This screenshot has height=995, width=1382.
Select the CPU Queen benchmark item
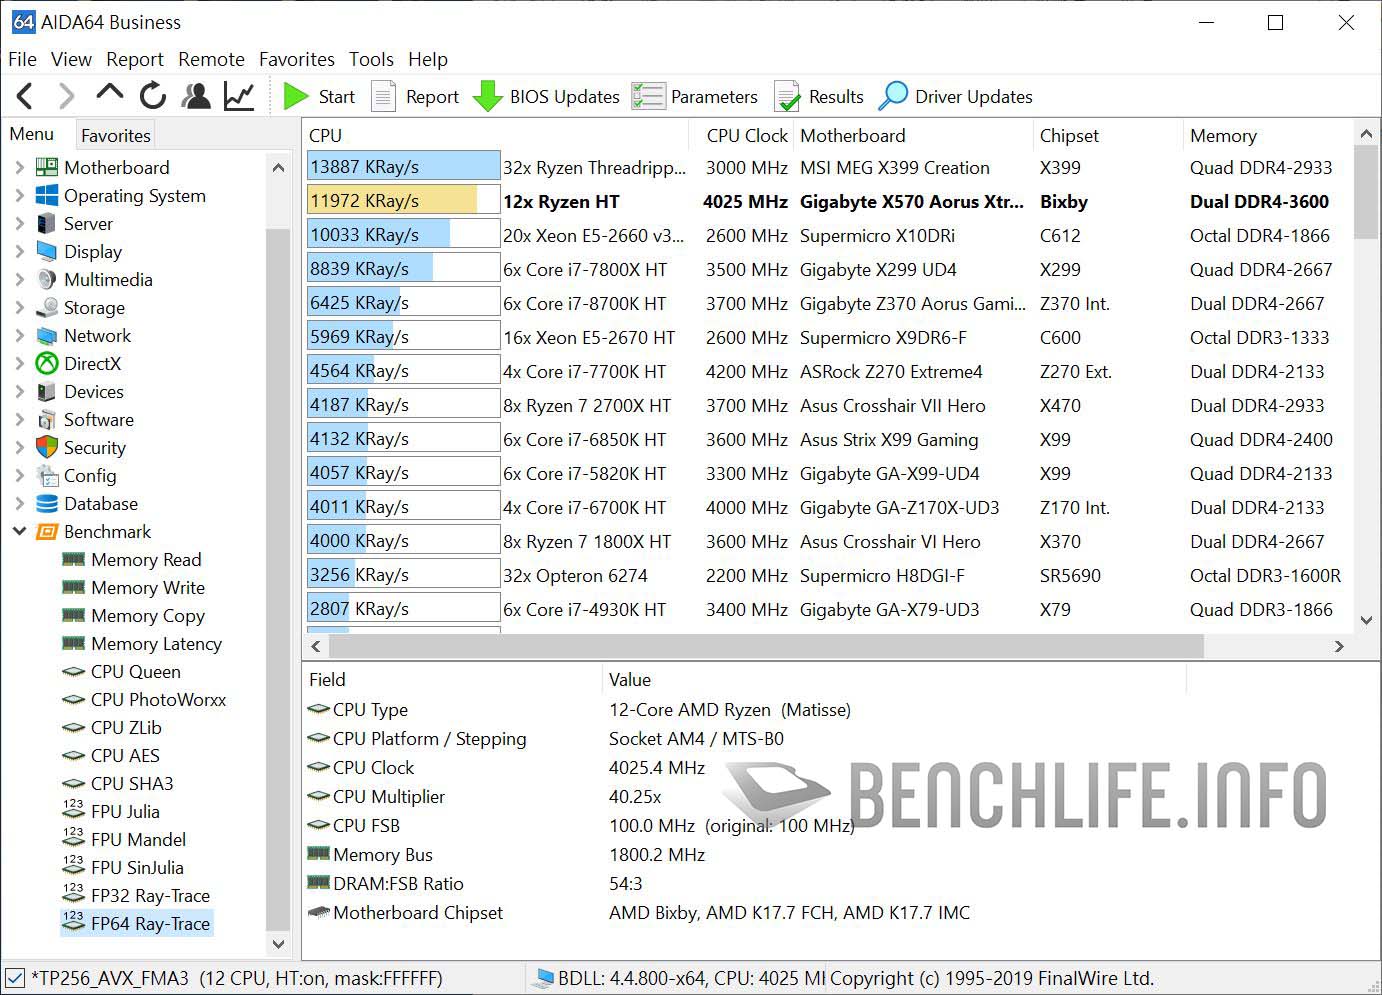point(135,671)
